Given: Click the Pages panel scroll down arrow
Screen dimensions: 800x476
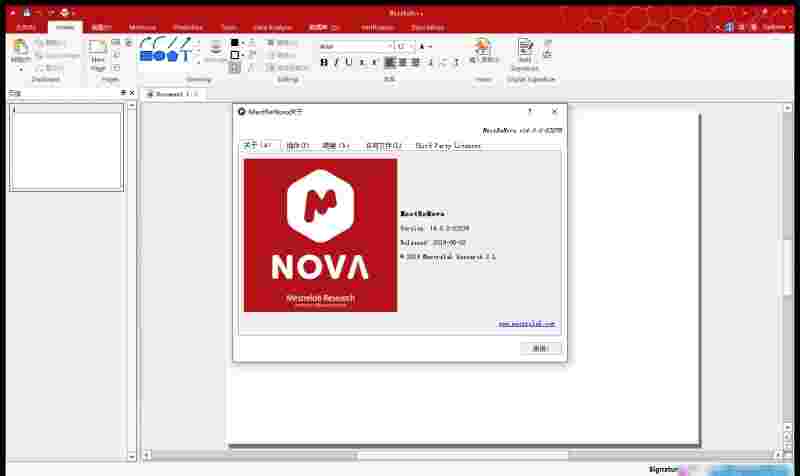Looking at the screenshot, I should [x=132, y=457].
